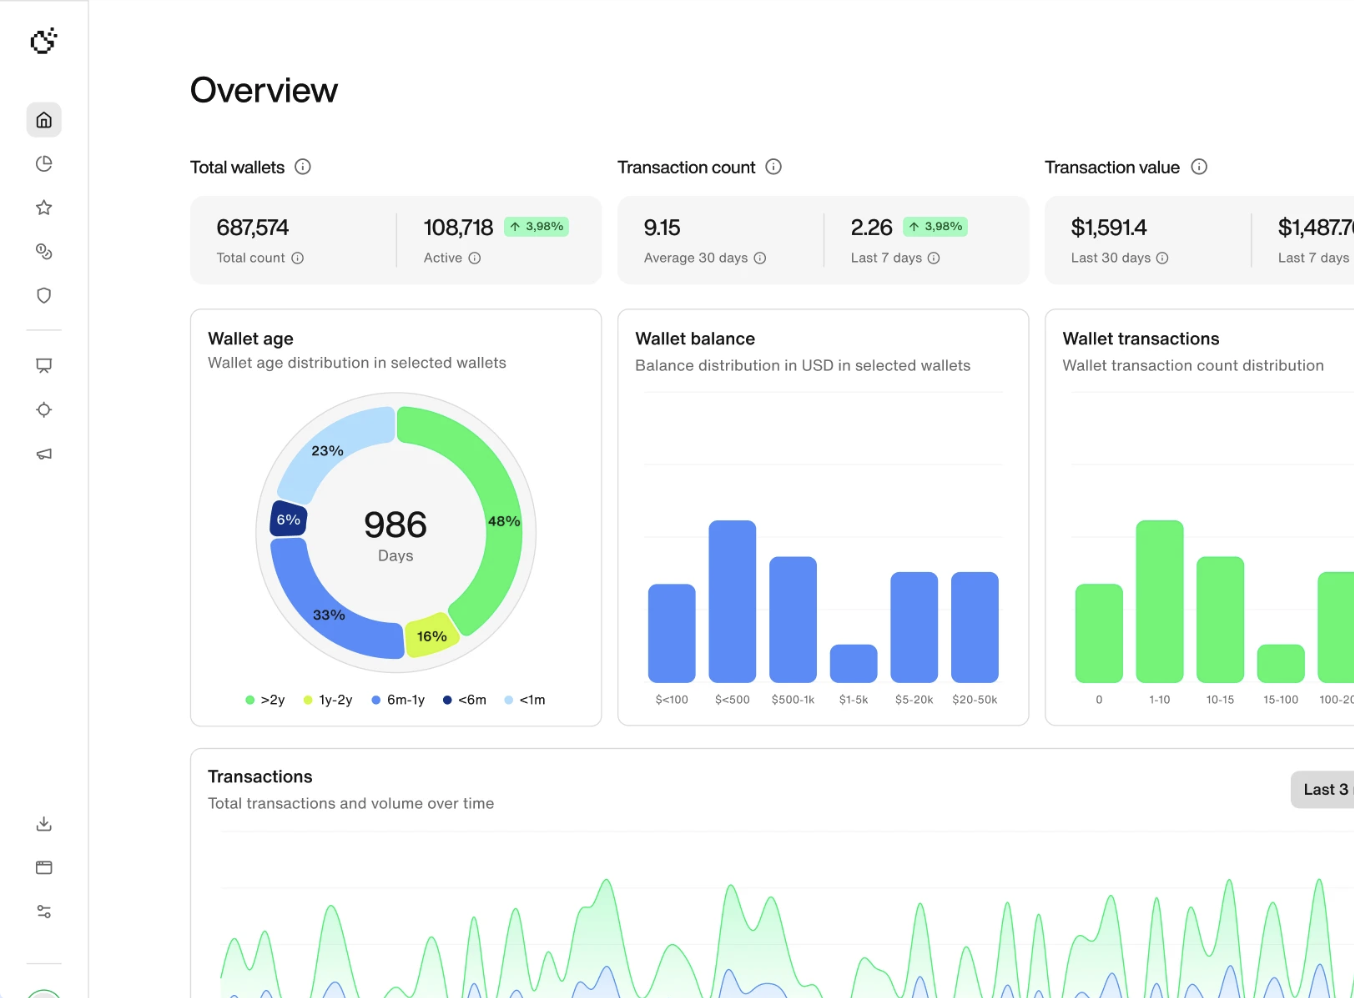The height and width of the screenshot is (998, 1354).
Task: Open the browser window section in sidebar
Action: pyautogui.click(x=43, y=867)
